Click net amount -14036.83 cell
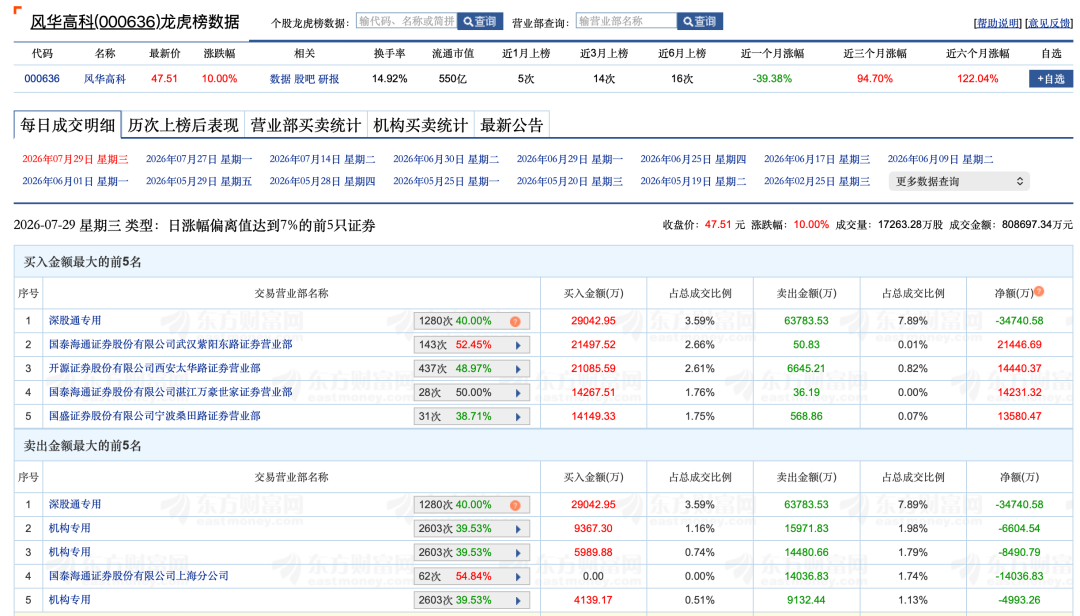This screenshot has height=616, width=1080. click(x=1019, y=576)
